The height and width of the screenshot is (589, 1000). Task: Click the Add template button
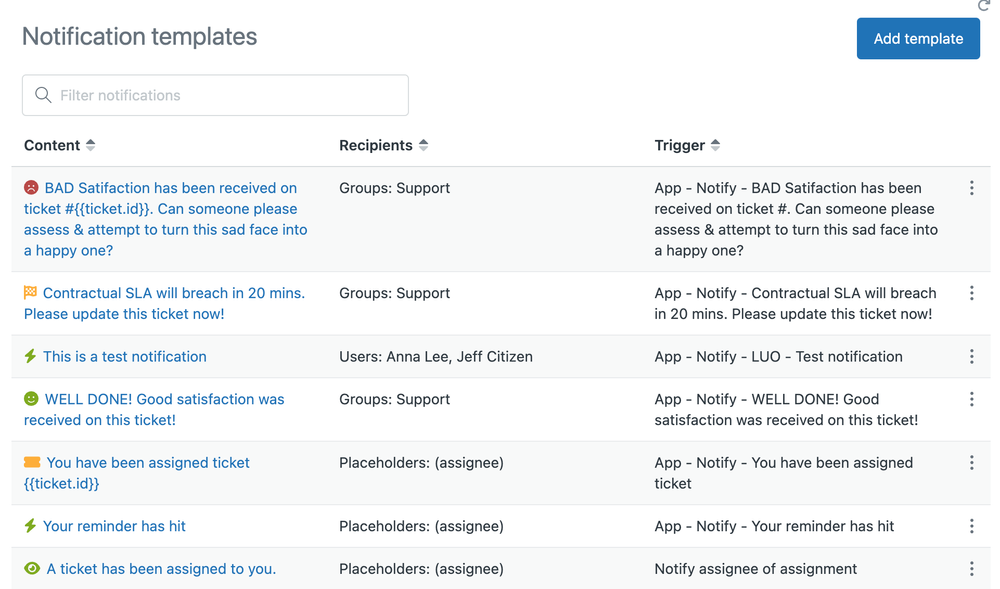pos(917,38)
